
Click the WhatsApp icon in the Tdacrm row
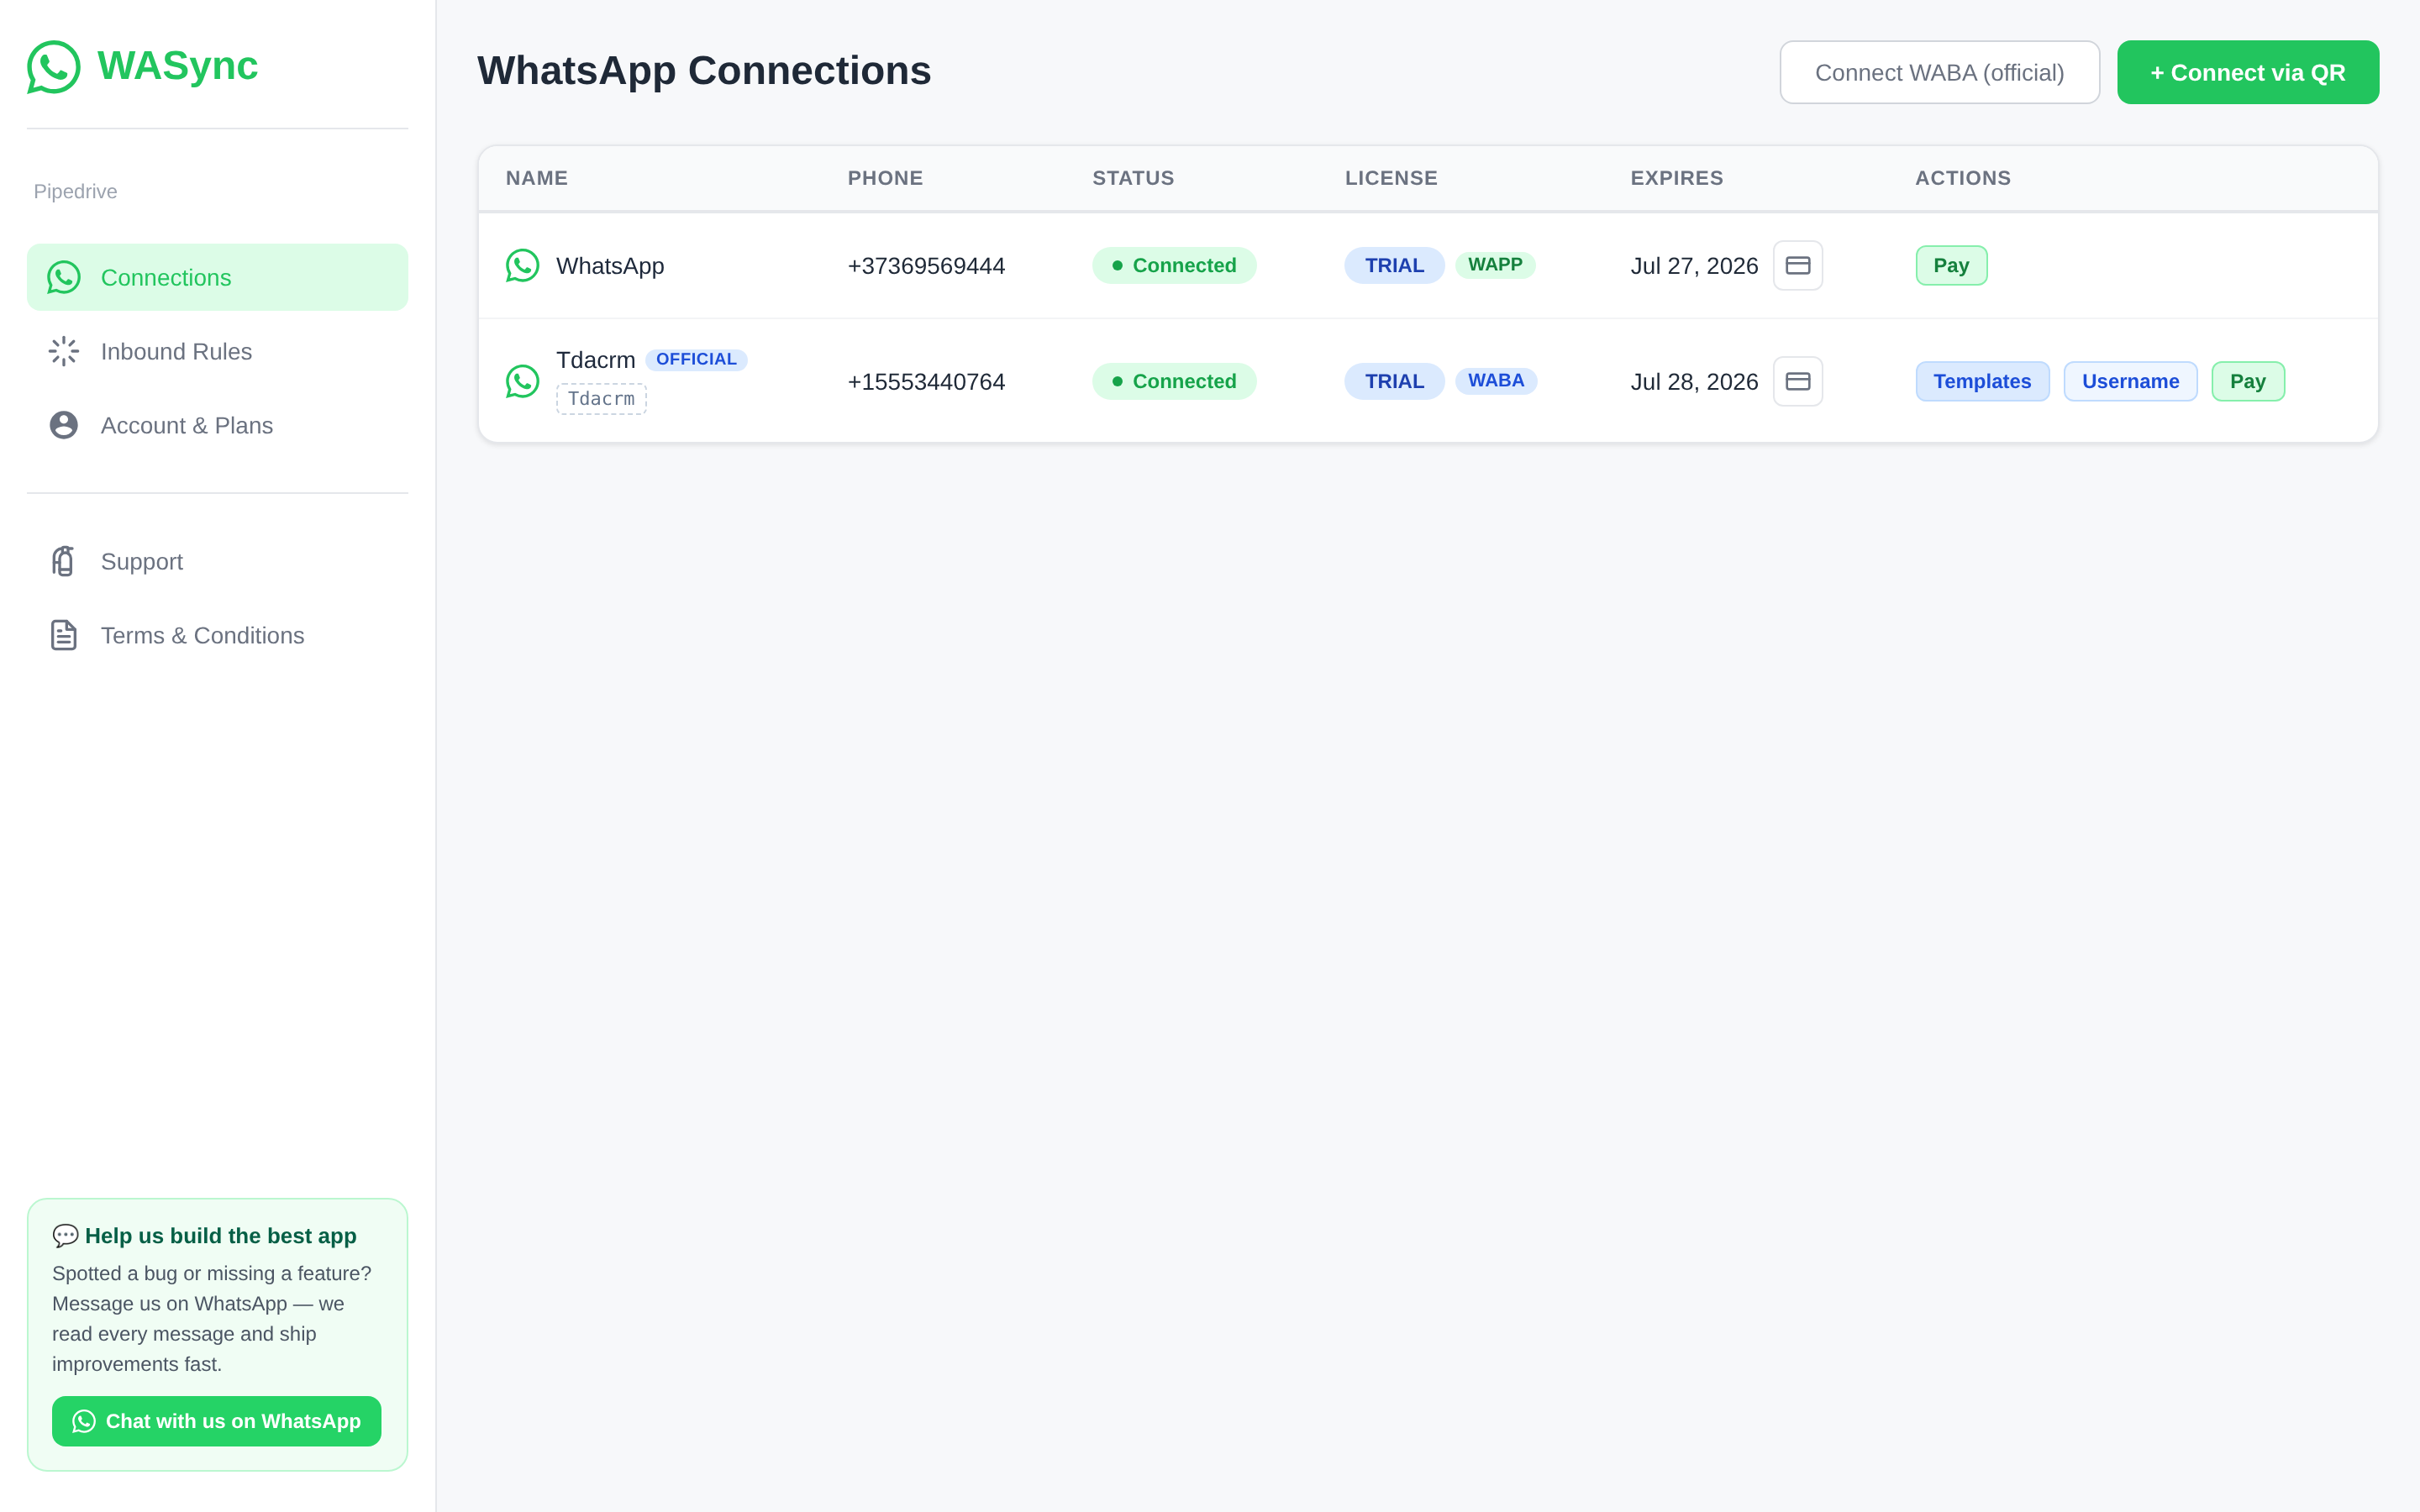coord(522,381)
